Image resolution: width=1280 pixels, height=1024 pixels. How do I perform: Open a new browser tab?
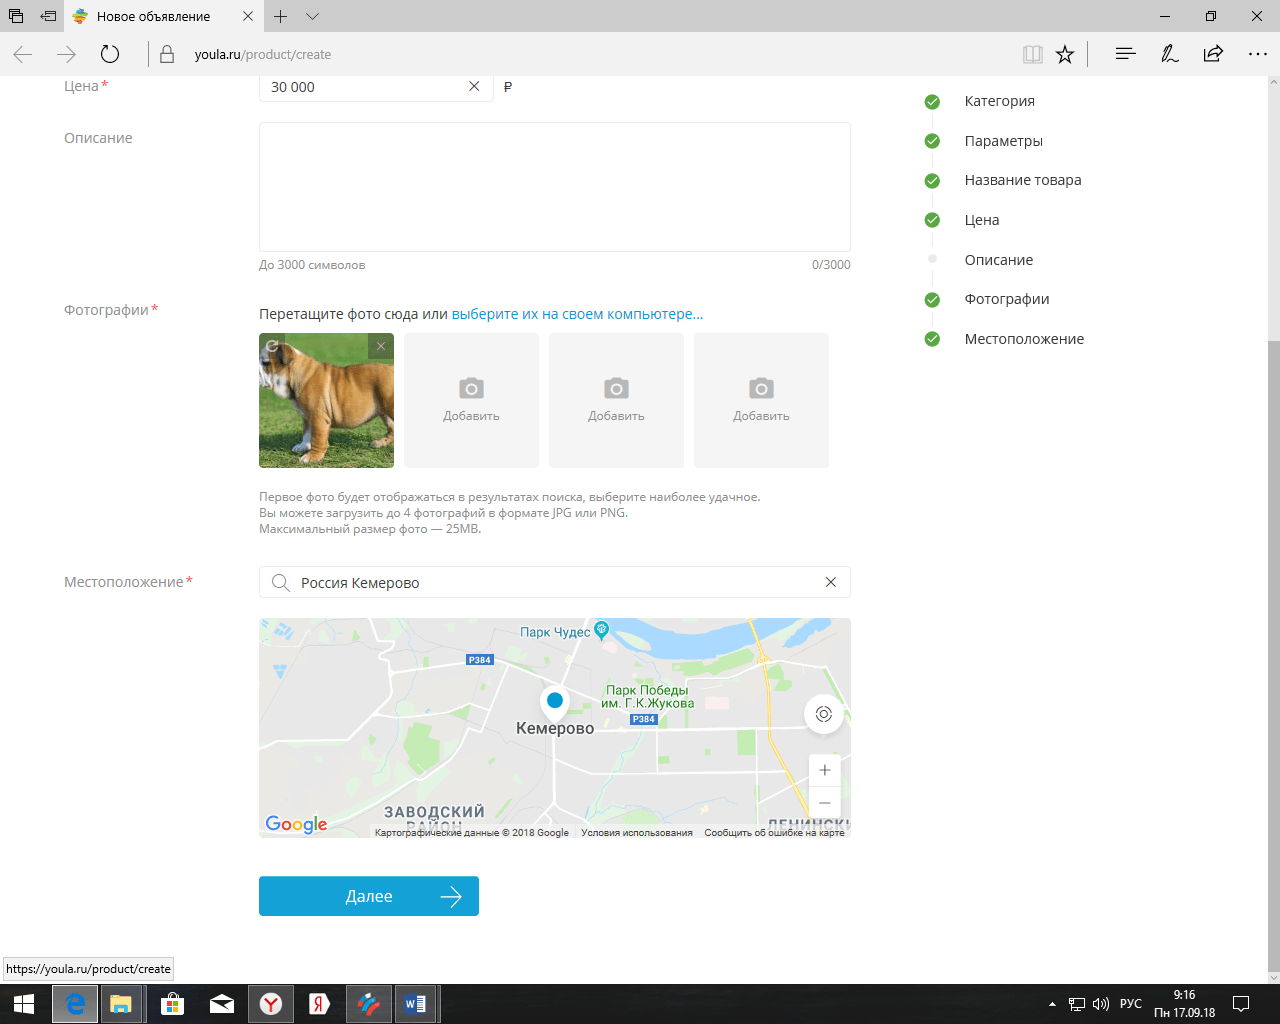tap(281, 16)
